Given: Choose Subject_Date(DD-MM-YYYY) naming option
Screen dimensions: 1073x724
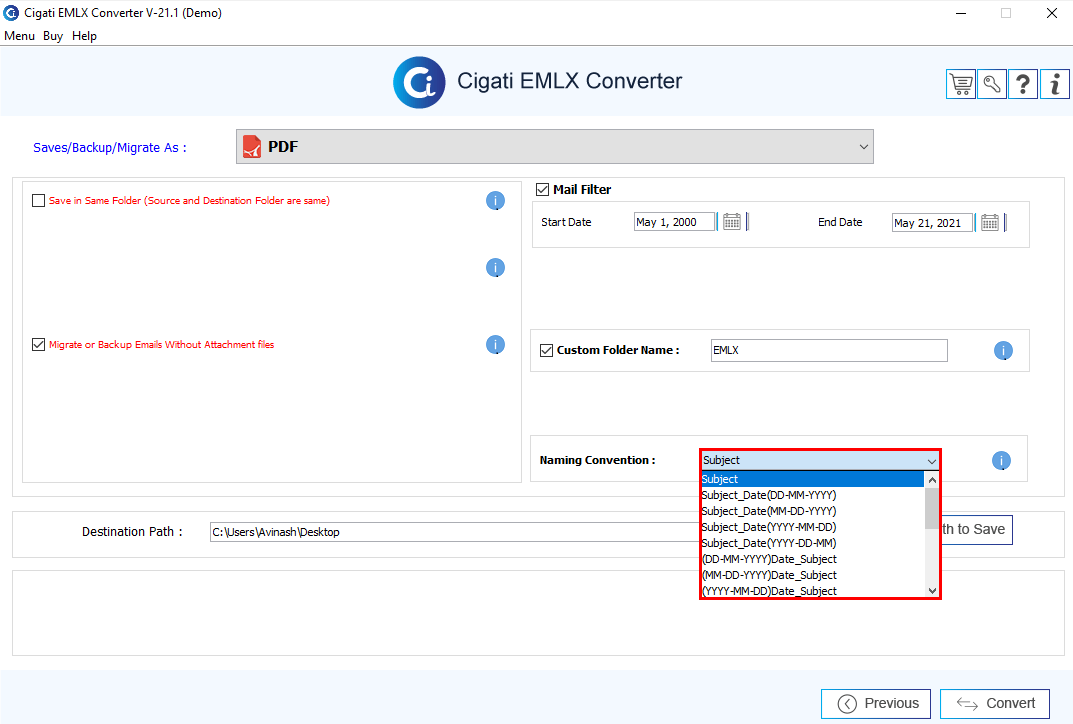Looking at the screenshot, I should [812, 495].
